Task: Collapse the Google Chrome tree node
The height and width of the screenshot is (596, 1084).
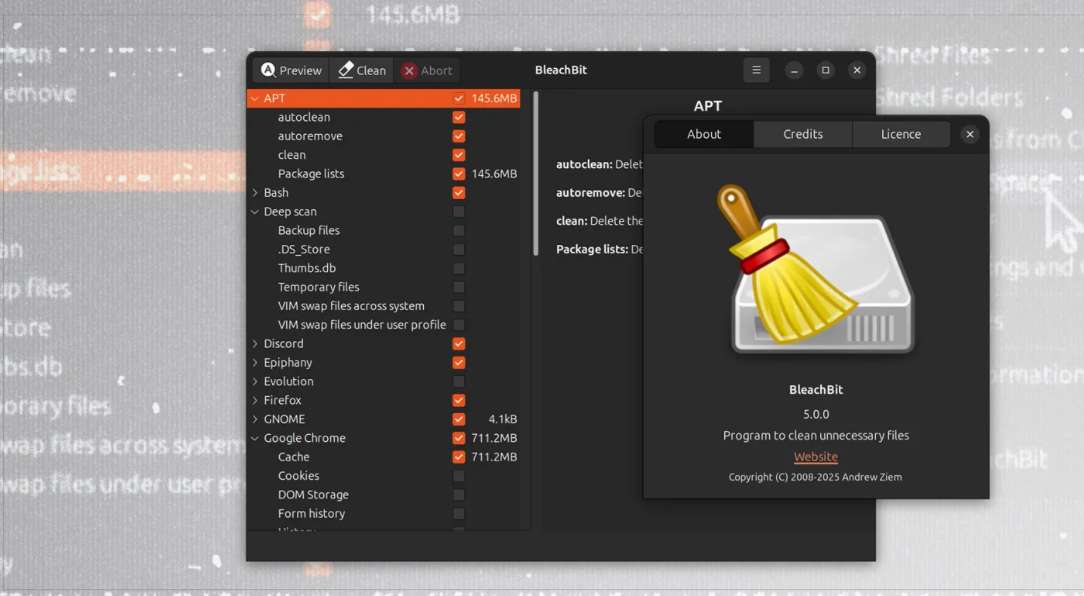Action: 255,438
